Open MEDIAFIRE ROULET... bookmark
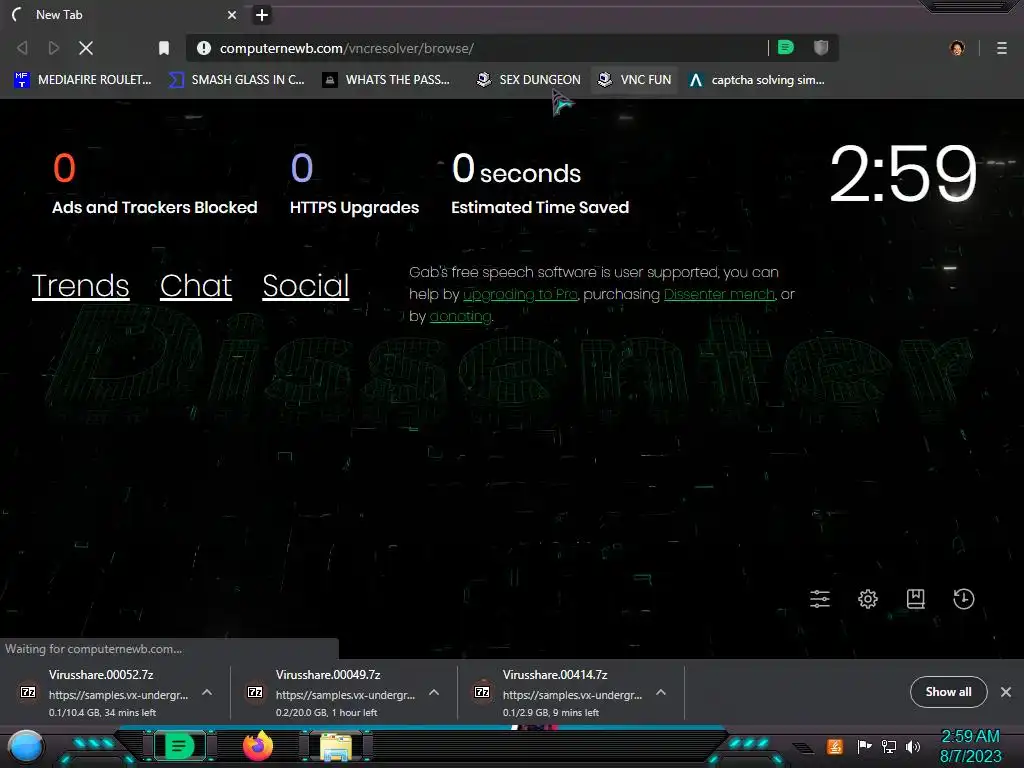This screenshot has width=1024, height=768. 83,80
